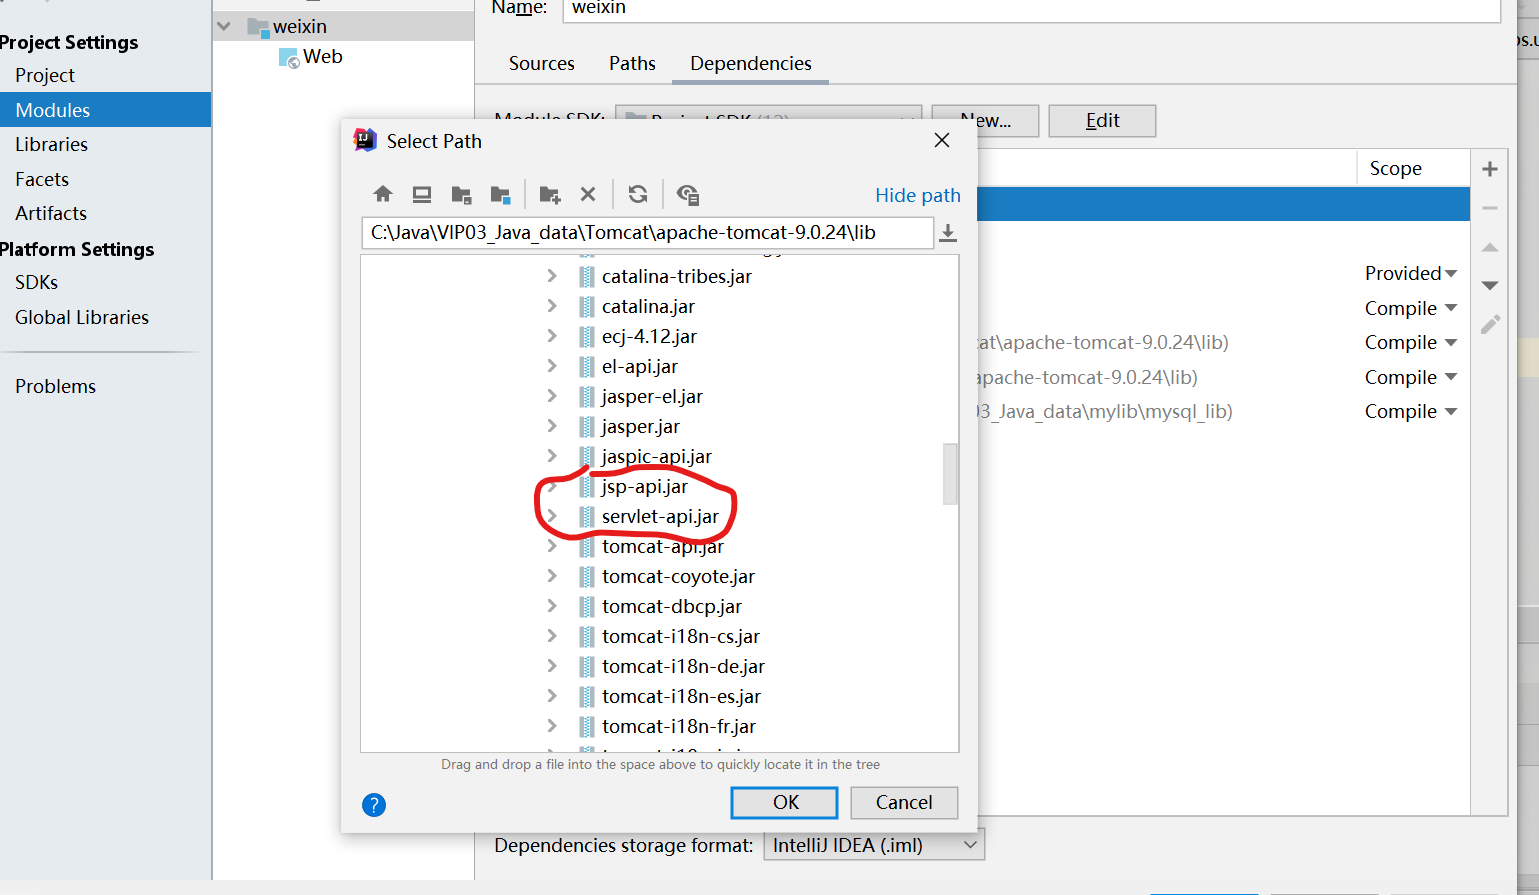Delete selected item X icon in toolbar
The image size is (1539, 895).
pyautogui.click(x=588, y=194)
